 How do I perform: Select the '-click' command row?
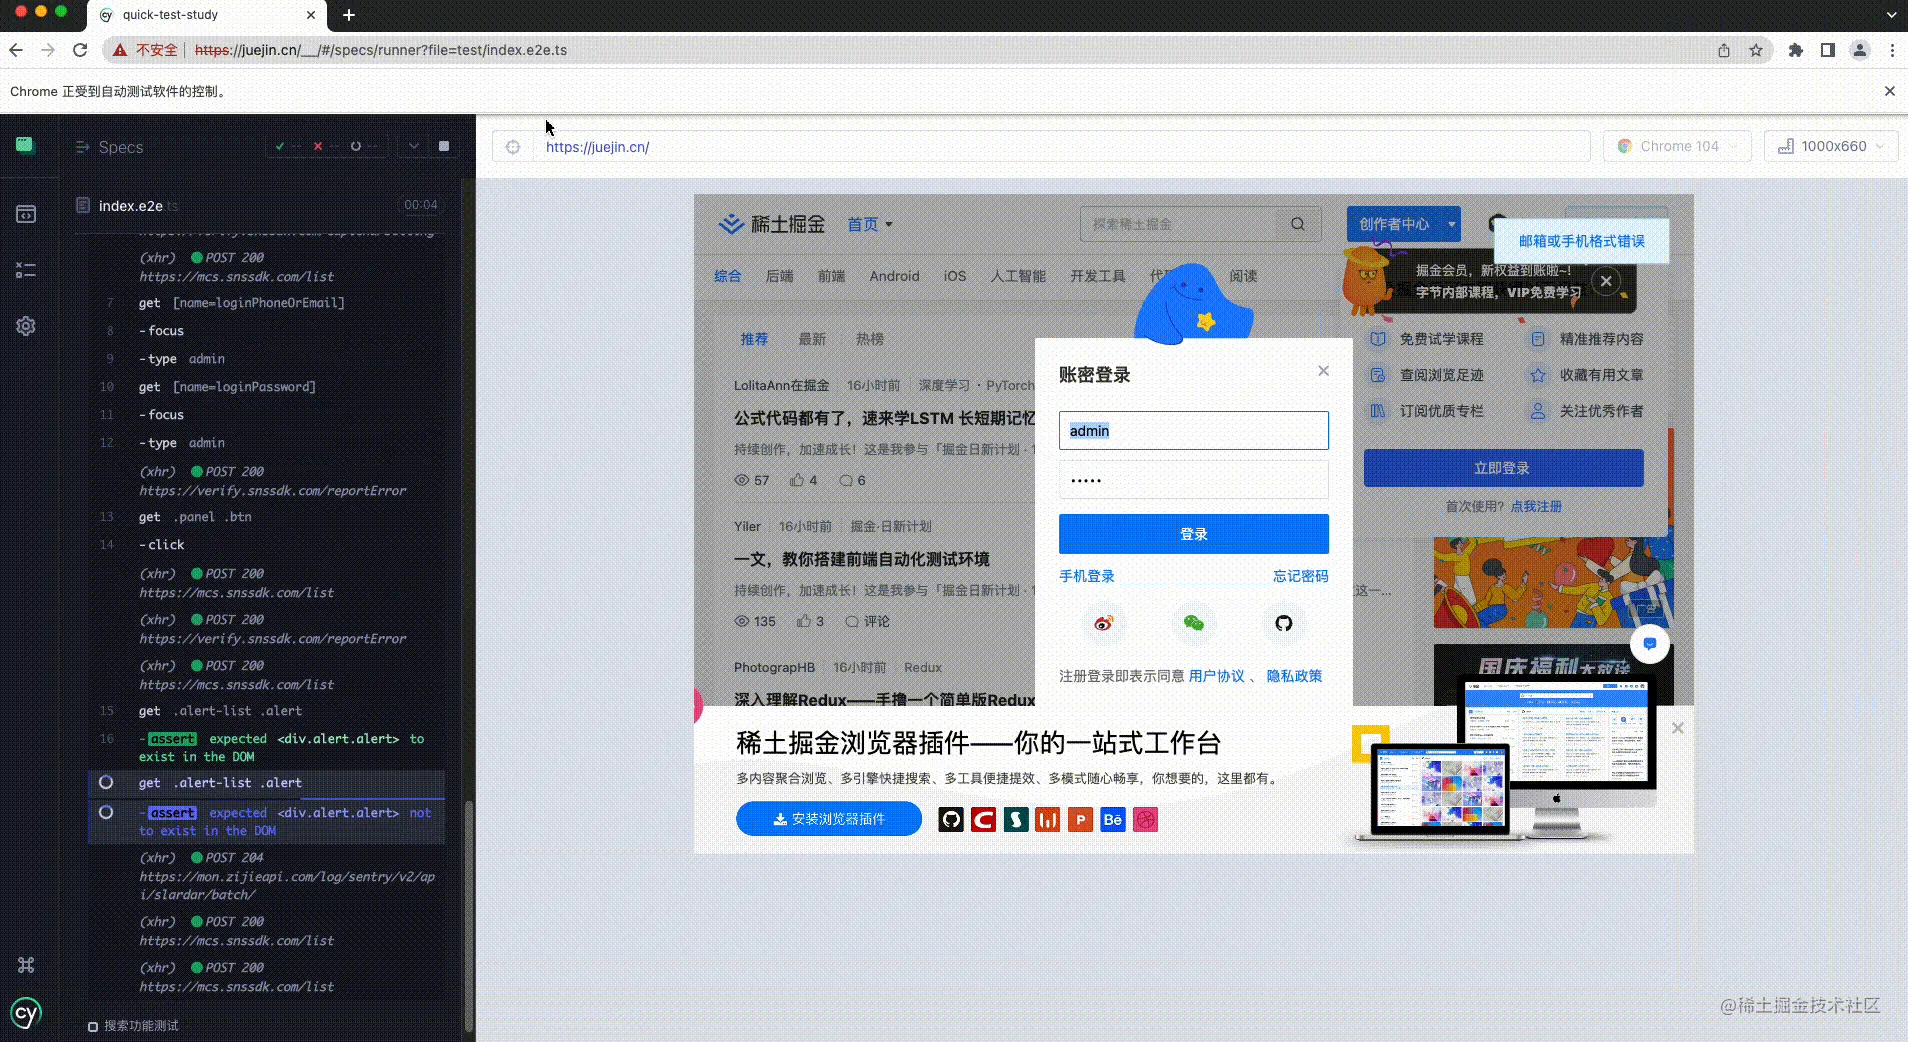click(267, 545)
